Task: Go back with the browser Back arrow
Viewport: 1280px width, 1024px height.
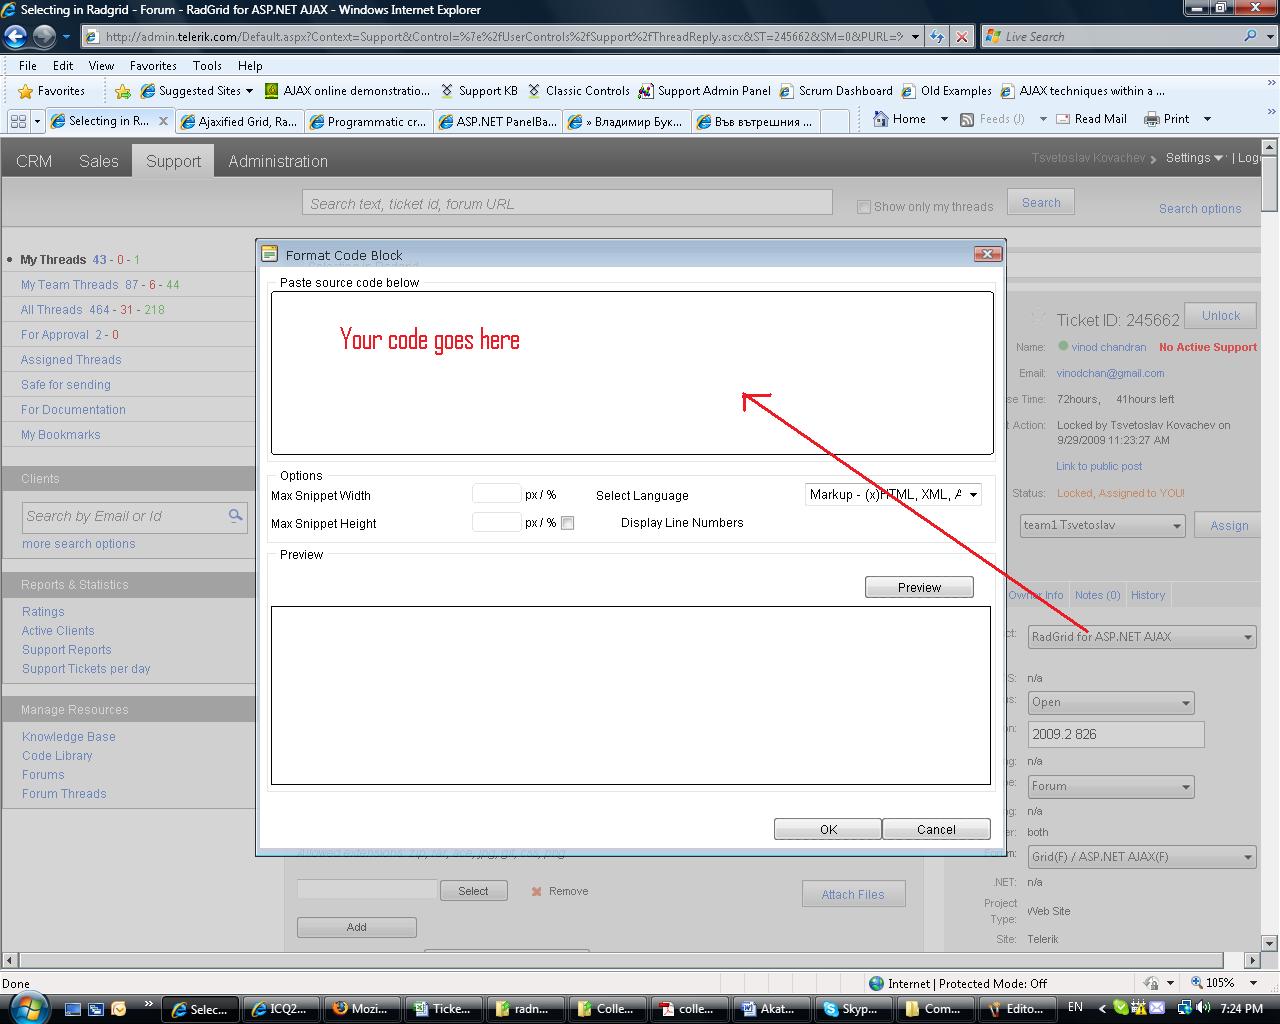Action: tap(15, 37)
